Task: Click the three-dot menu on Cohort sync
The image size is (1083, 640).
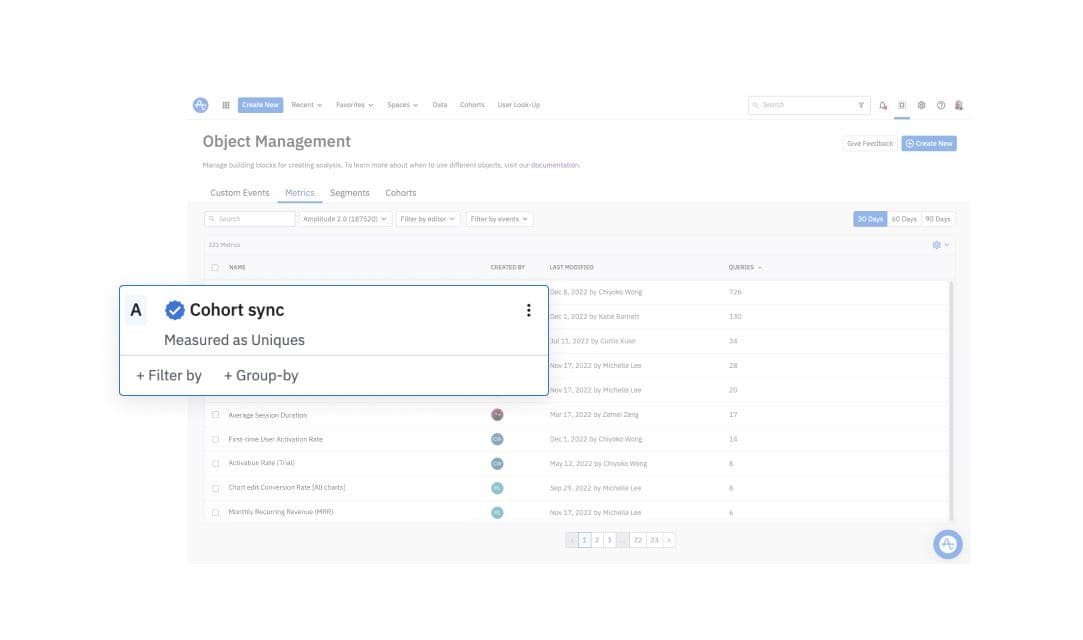Action: click(529, 311)
